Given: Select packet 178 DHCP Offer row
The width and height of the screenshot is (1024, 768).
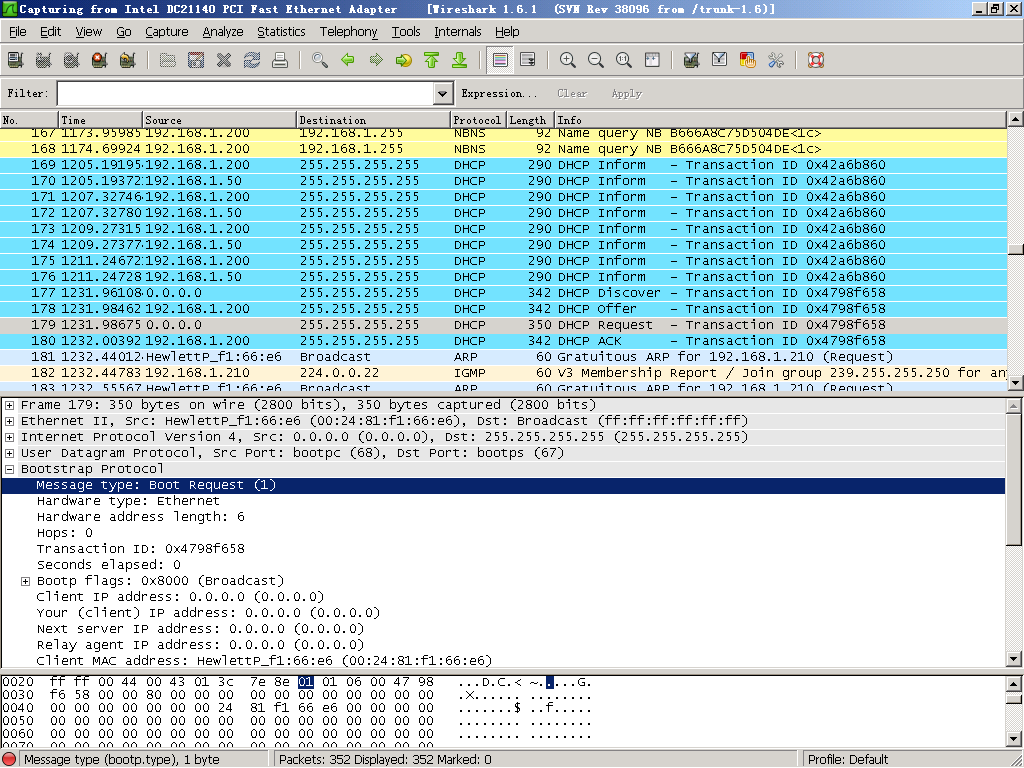Looking at the screenshot, I should (x=503, y=309).
